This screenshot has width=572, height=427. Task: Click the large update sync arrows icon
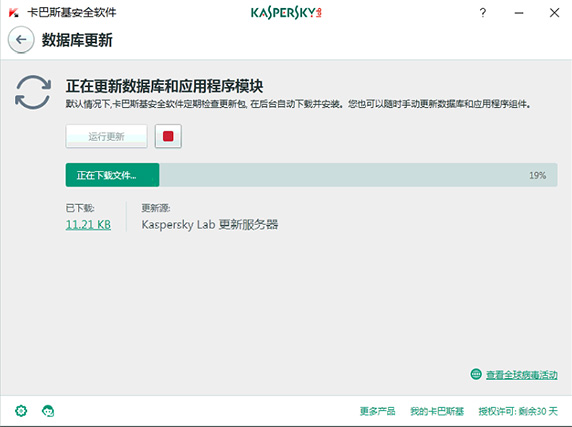point(33,92)
